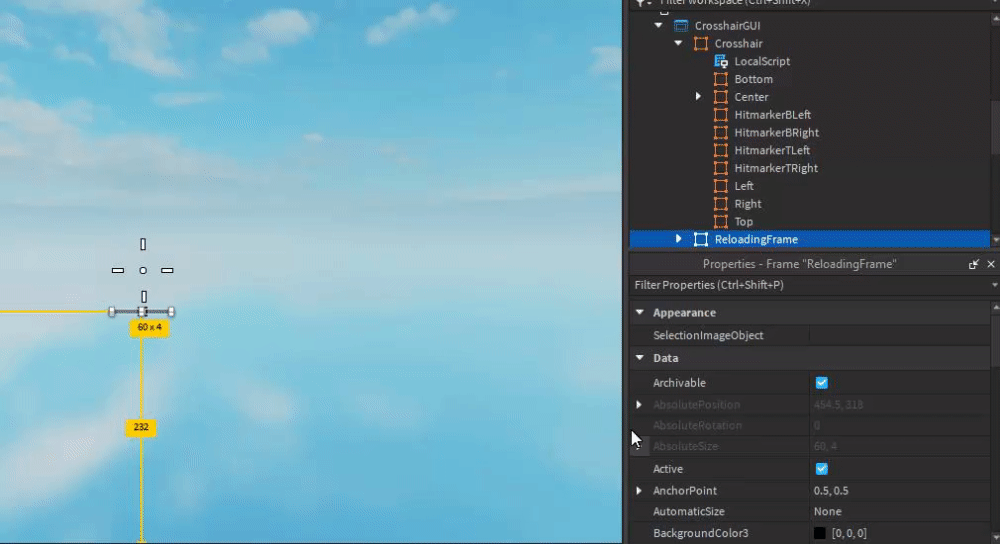Select ReloadingFrame in the Explorer
1000x544 pixels.
click(x=756, y=239)
